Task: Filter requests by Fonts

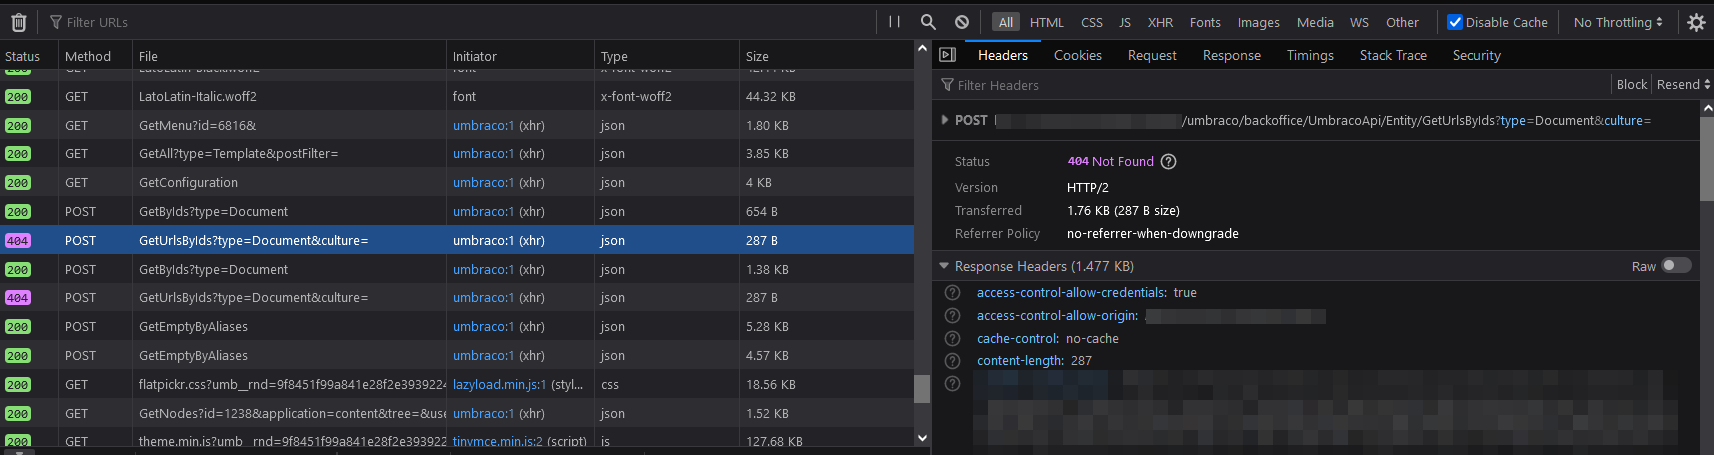Action: pos(1205,22)
